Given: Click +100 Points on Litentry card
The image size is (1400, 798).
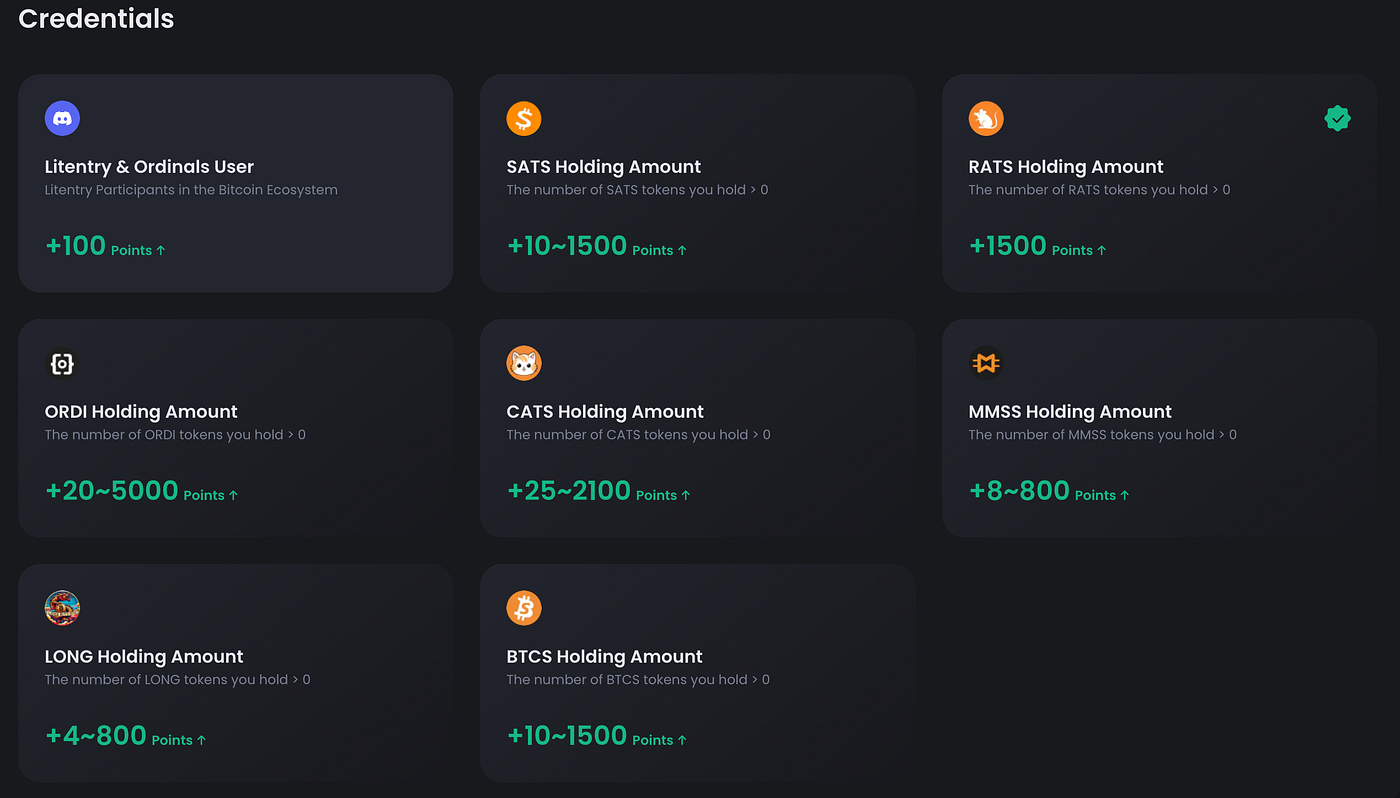Looking at the screenshot, I should (105, 246).
